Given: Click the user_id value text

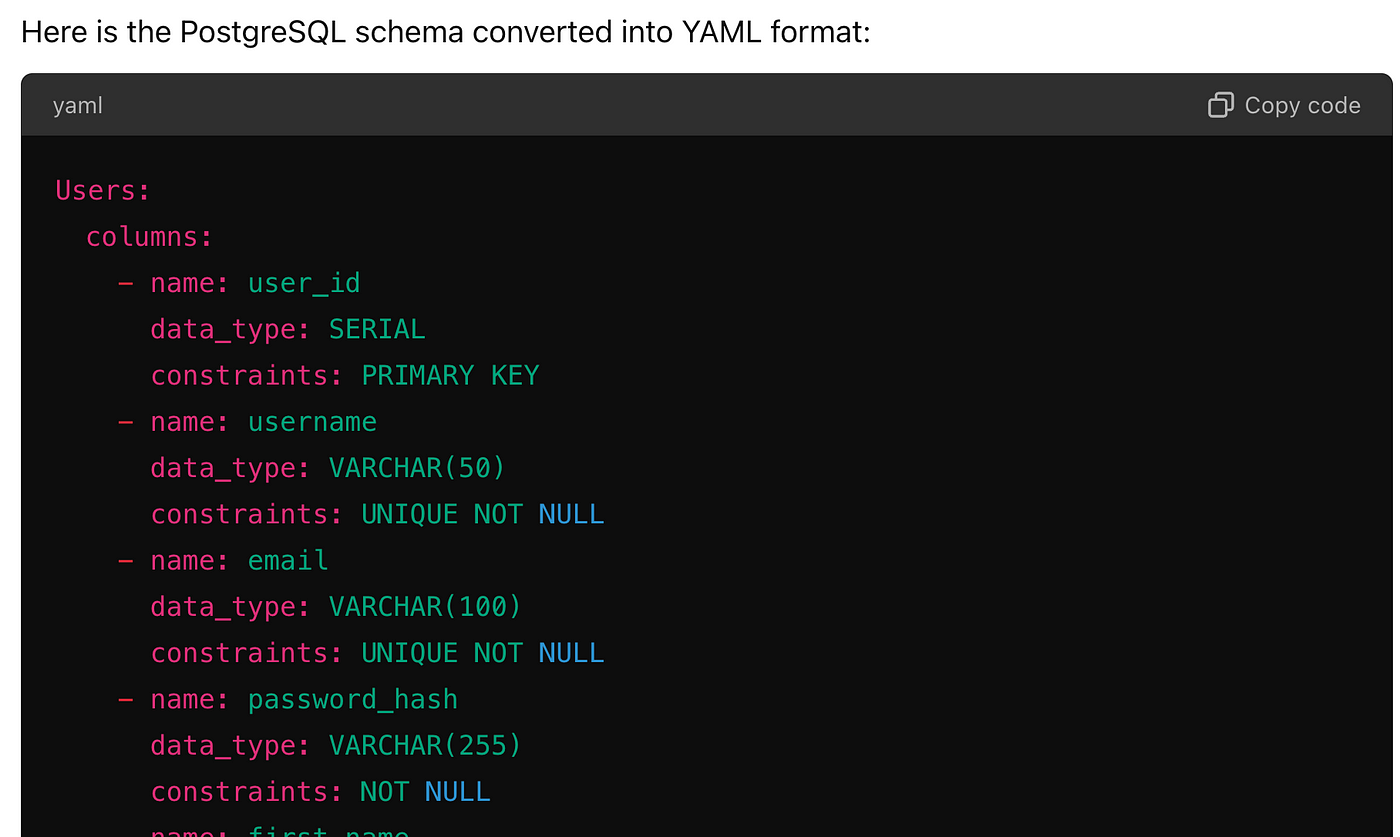Looking at the screenshot, I should (304, 283).
